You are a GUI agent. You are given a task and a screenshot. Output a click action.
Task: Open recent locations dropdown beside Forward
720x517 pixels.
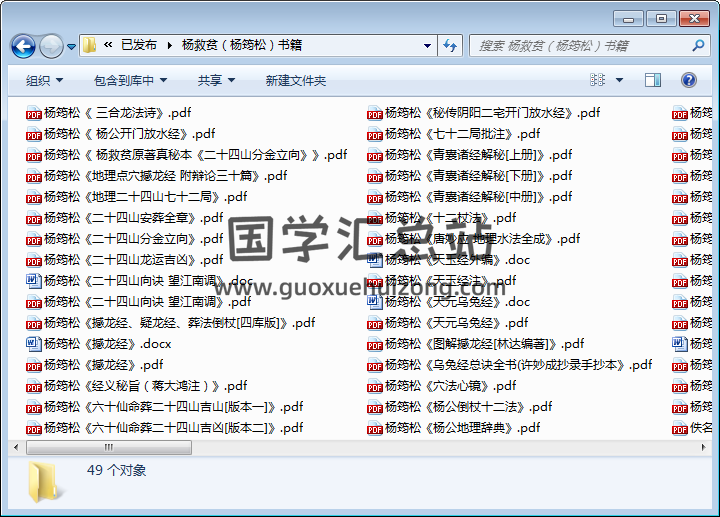[x=71, y=46]
